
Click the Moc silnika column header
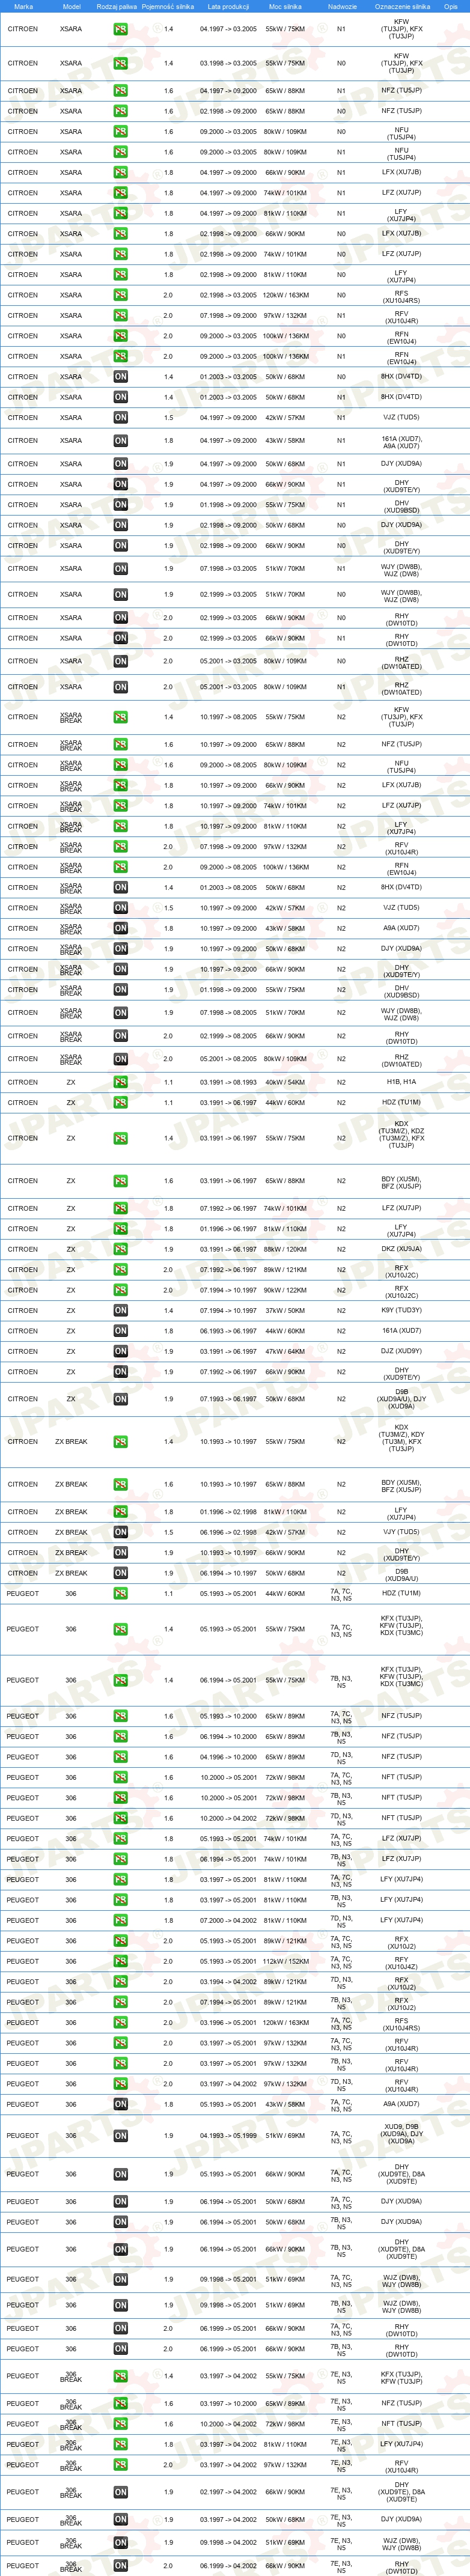tap(285, 6)
